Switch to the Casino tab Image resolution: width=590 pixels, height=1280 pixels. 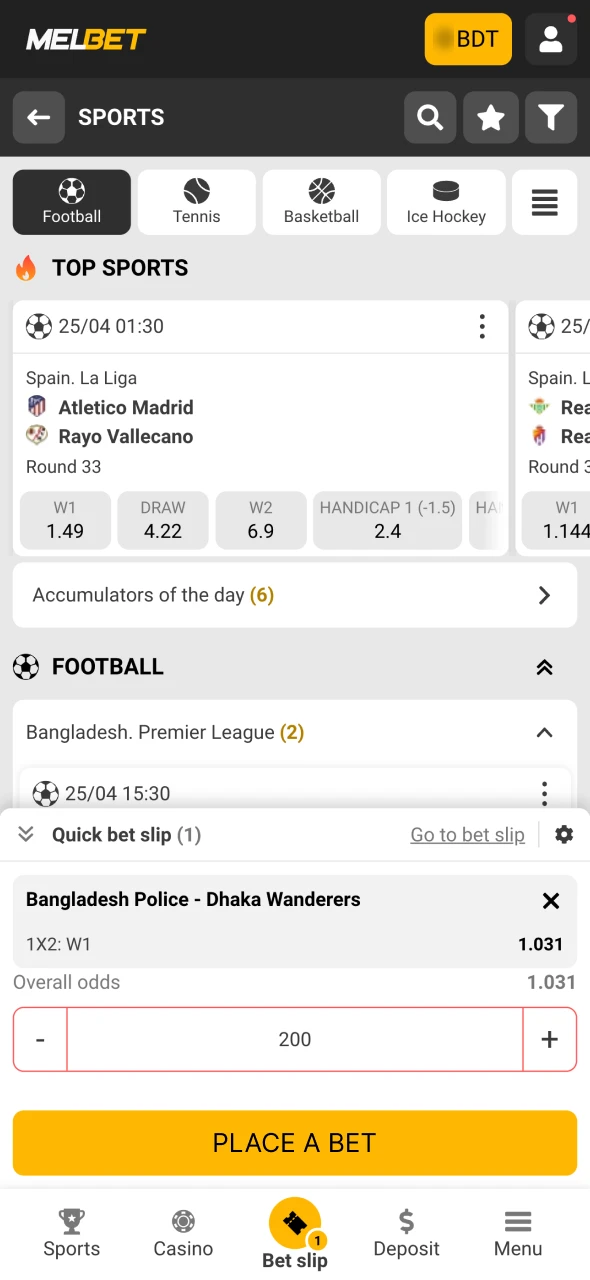click(x=183, y=1234)
